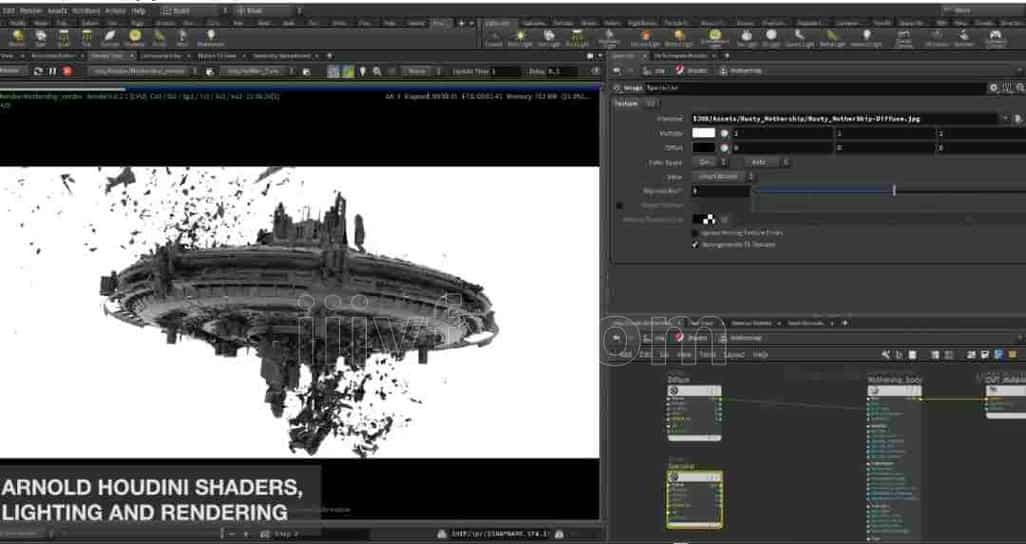The height and width of the screenshot is (544, 1026).
Task: Select the Camera shelf tool
Action: tap(494, 39)
